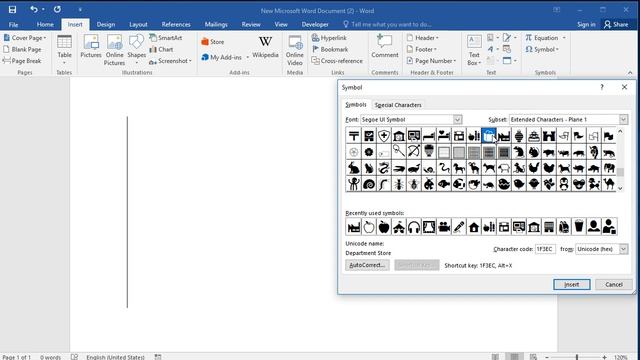Insert a Hyperlink
The width and height of the screenshot is (640, 360).
coord(329,38)
